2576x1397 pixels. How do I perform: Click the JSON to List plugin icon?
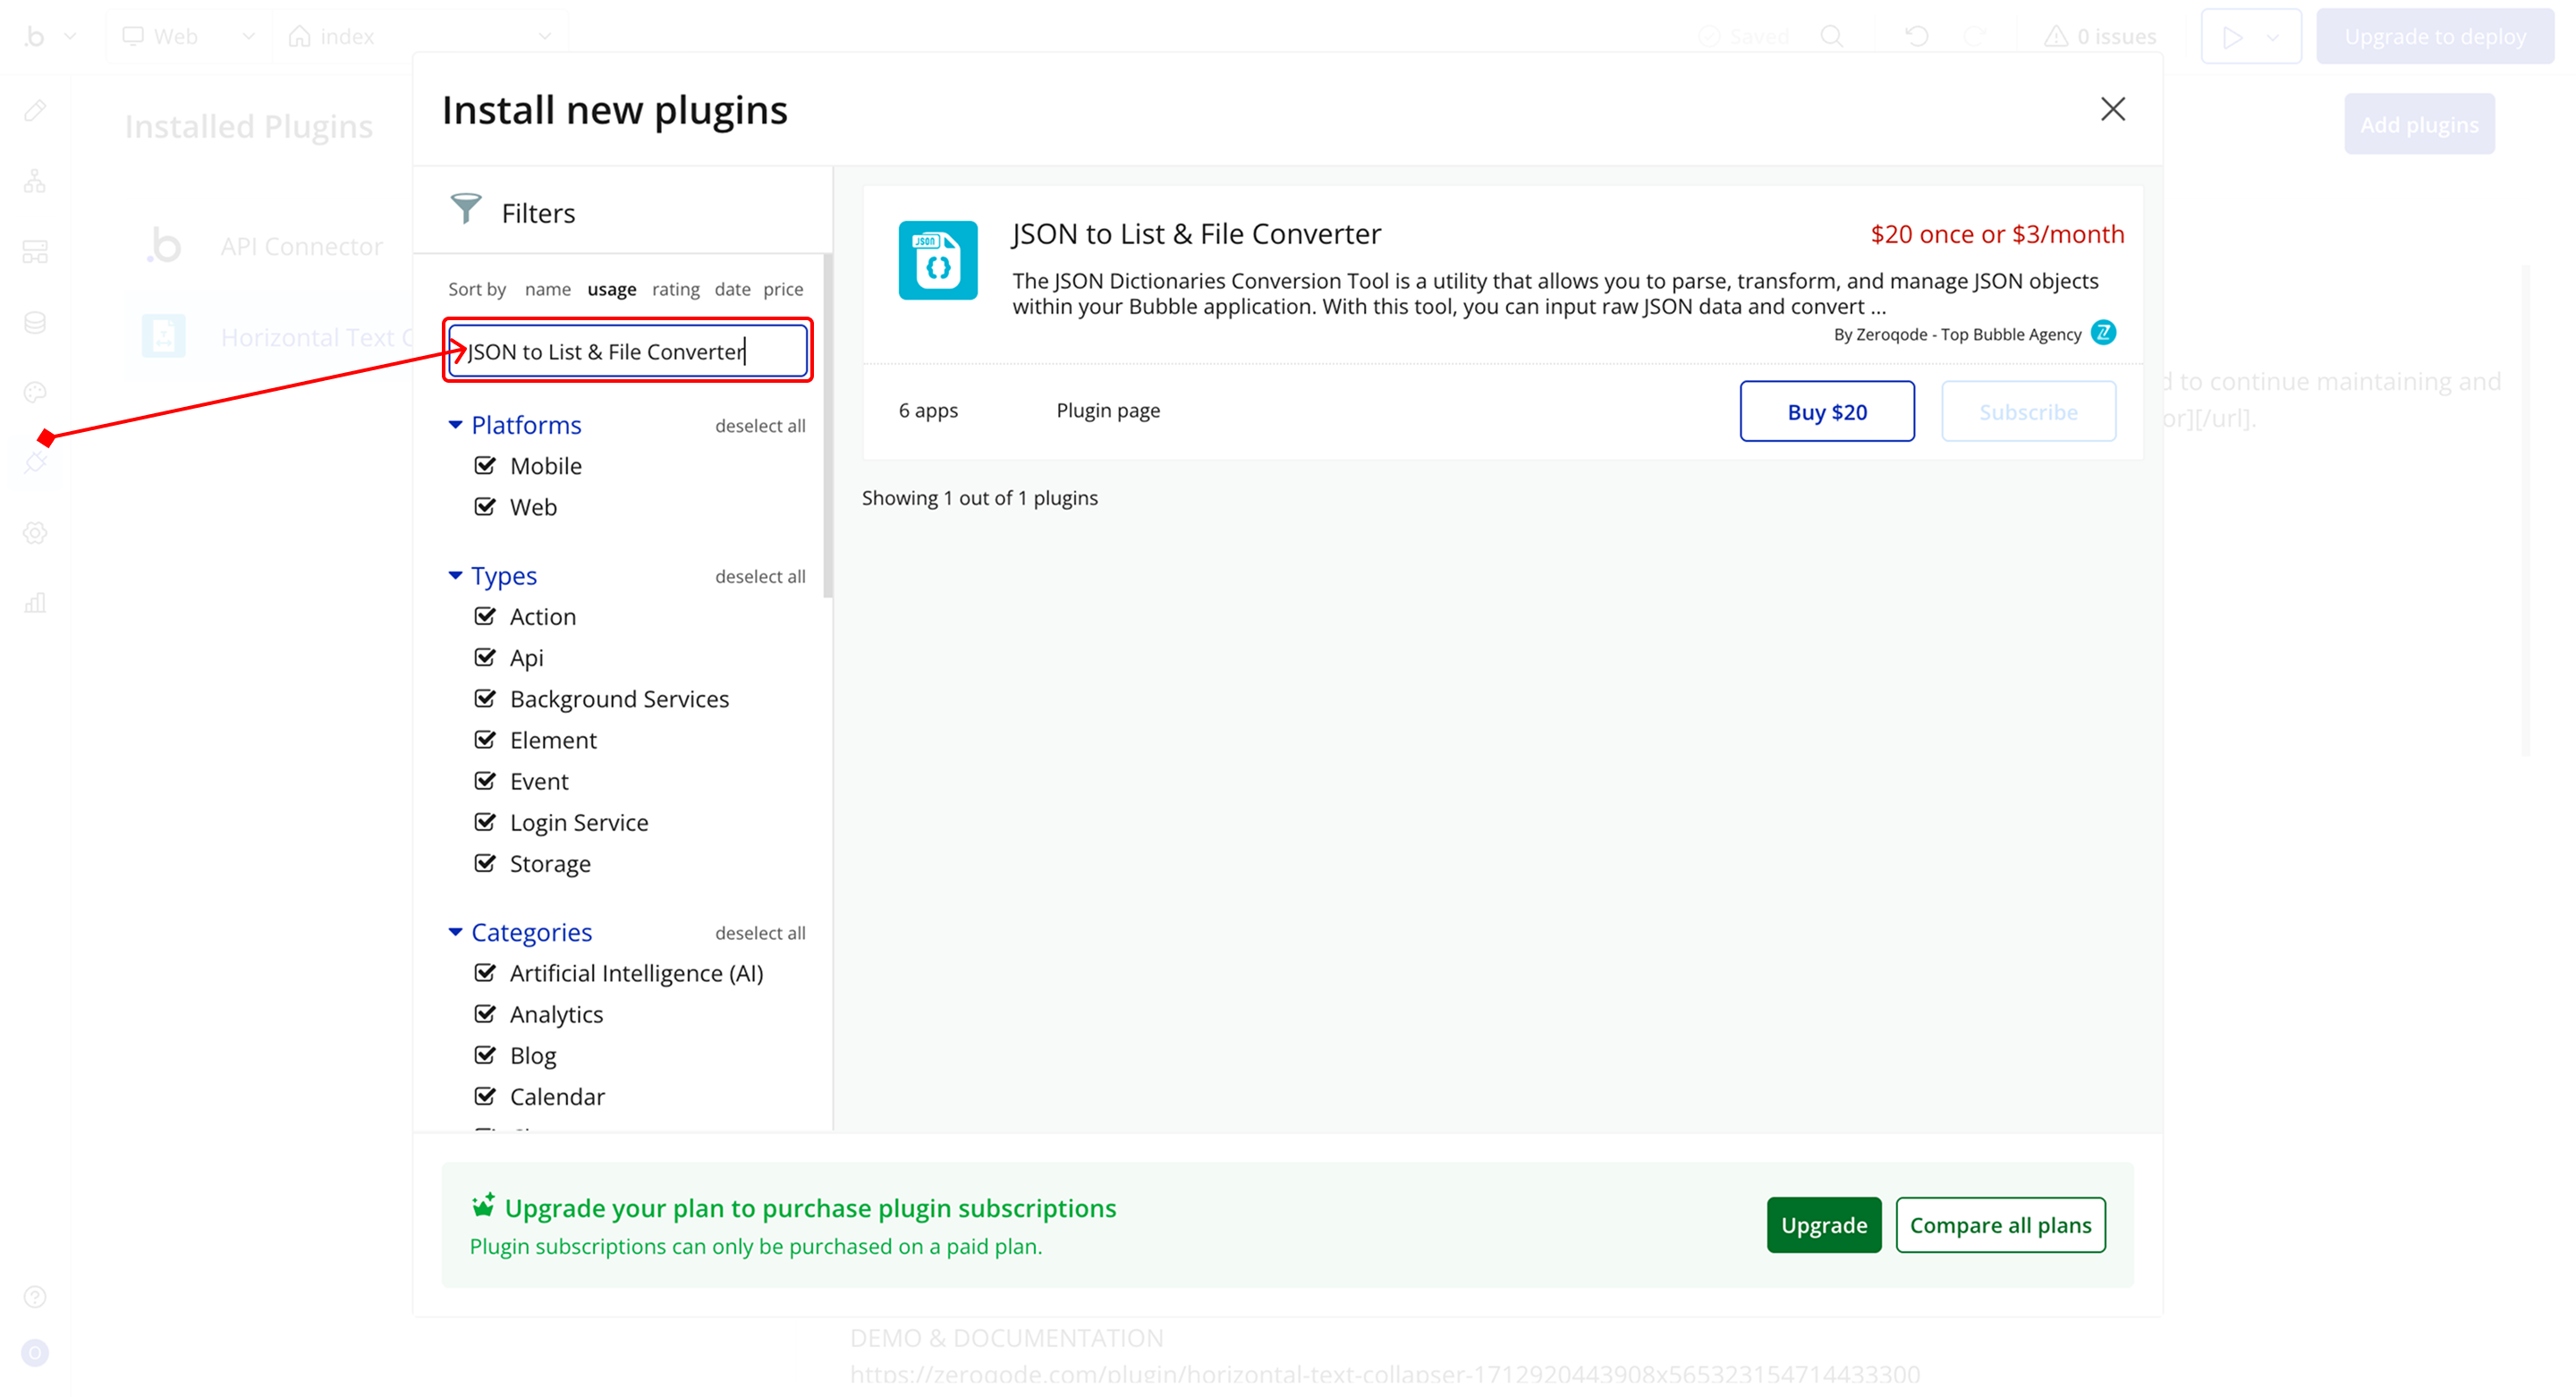pos(937,261)
